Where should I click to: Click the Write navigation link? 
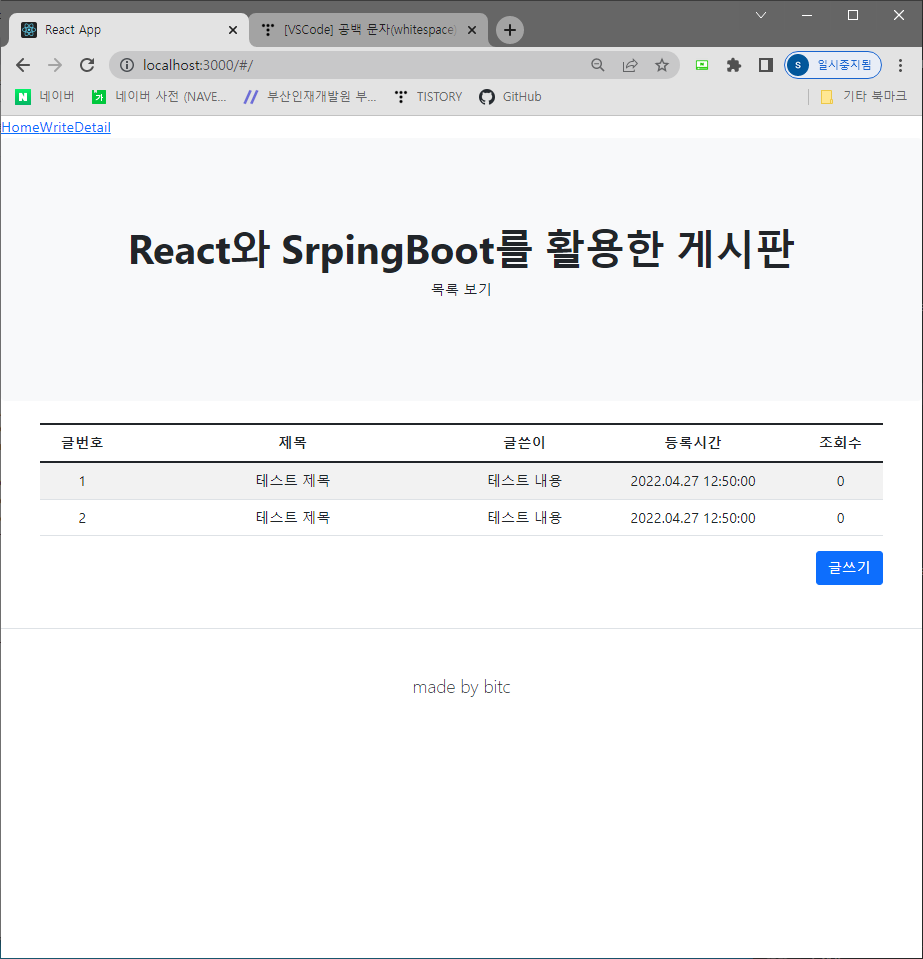pos(57,127)
